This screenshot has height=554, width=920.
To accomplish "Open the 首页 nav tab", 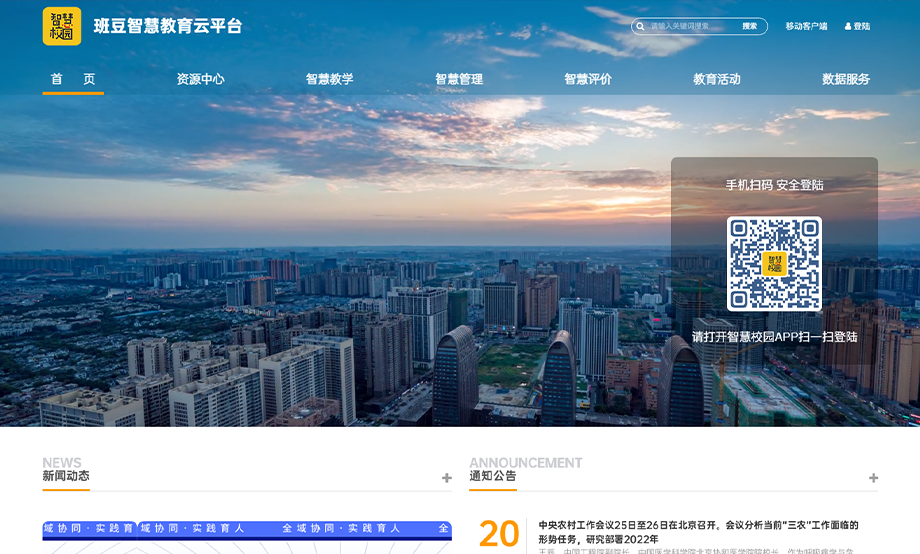I will pyautogui.click(x=73, y=79).
